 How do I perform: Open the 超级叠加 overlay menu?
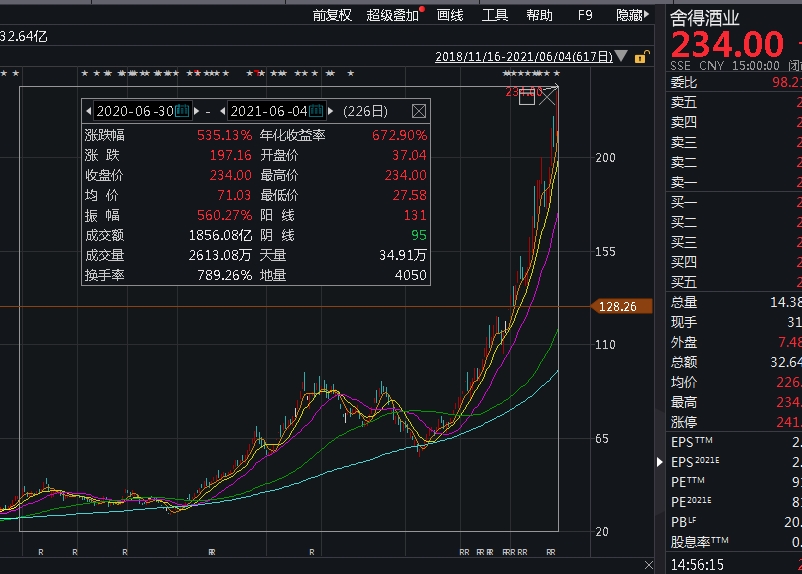(x=392, y=15)
